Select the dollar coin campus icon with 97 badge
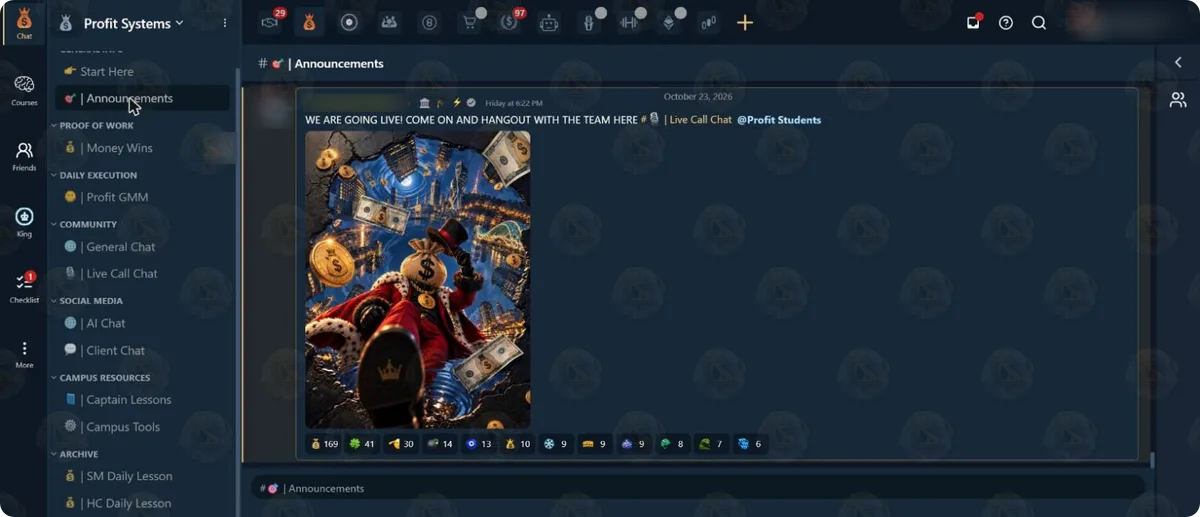This screenshot has height=517, width=1200. [x=510, y=22]
